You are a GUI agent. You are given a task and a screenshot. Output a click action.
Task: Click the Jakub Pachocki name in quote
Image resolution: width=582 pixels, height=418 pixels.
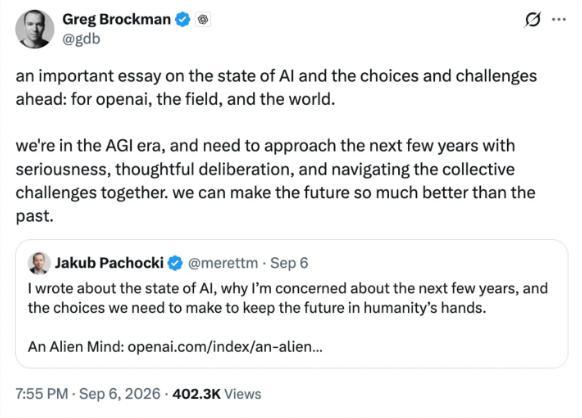click(109, 263)
